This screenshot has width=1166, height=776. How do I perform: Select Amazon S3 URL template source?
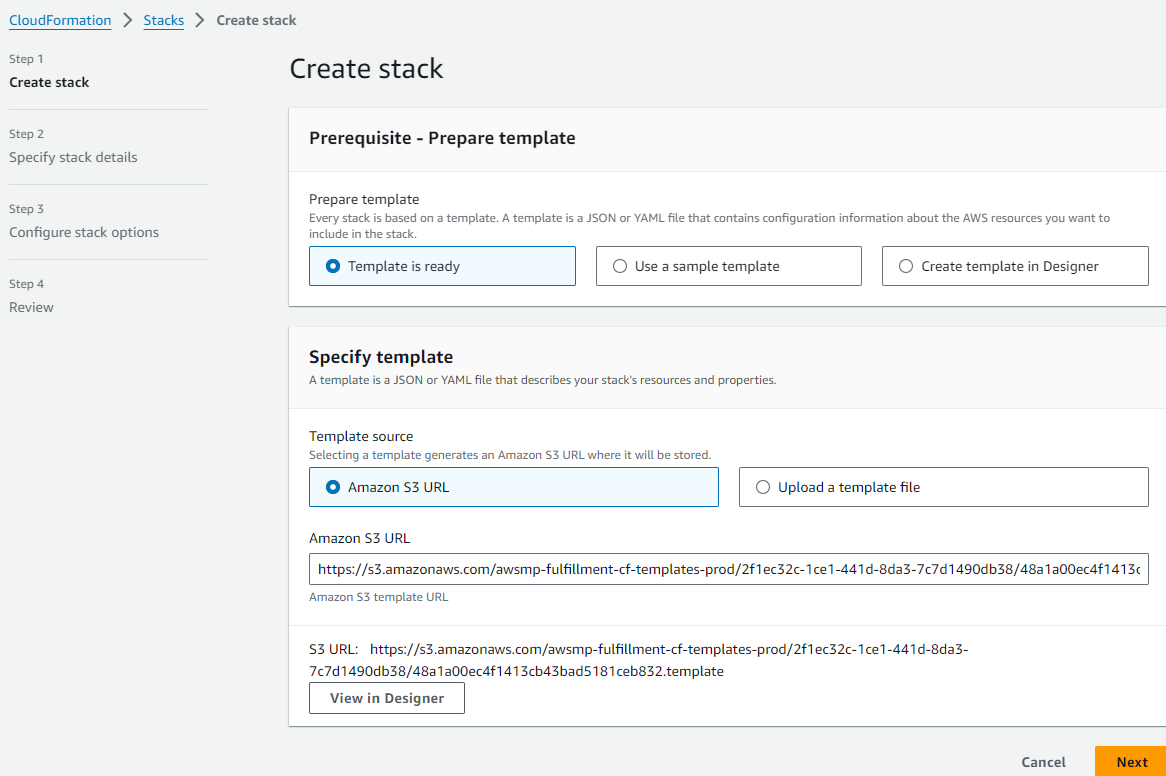[513, 487]
